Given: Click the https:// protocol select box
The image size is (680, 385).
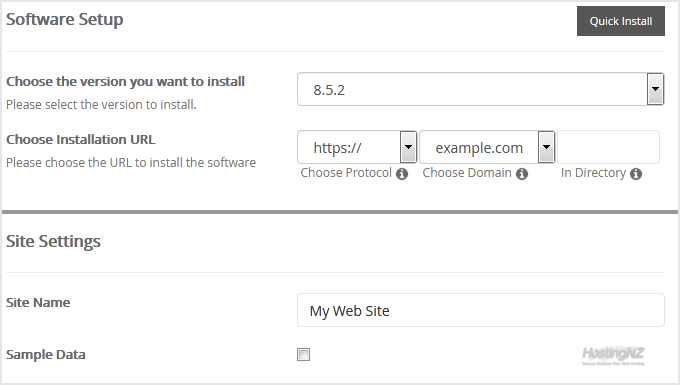Looking at the screenshot, I should point(357,147).
